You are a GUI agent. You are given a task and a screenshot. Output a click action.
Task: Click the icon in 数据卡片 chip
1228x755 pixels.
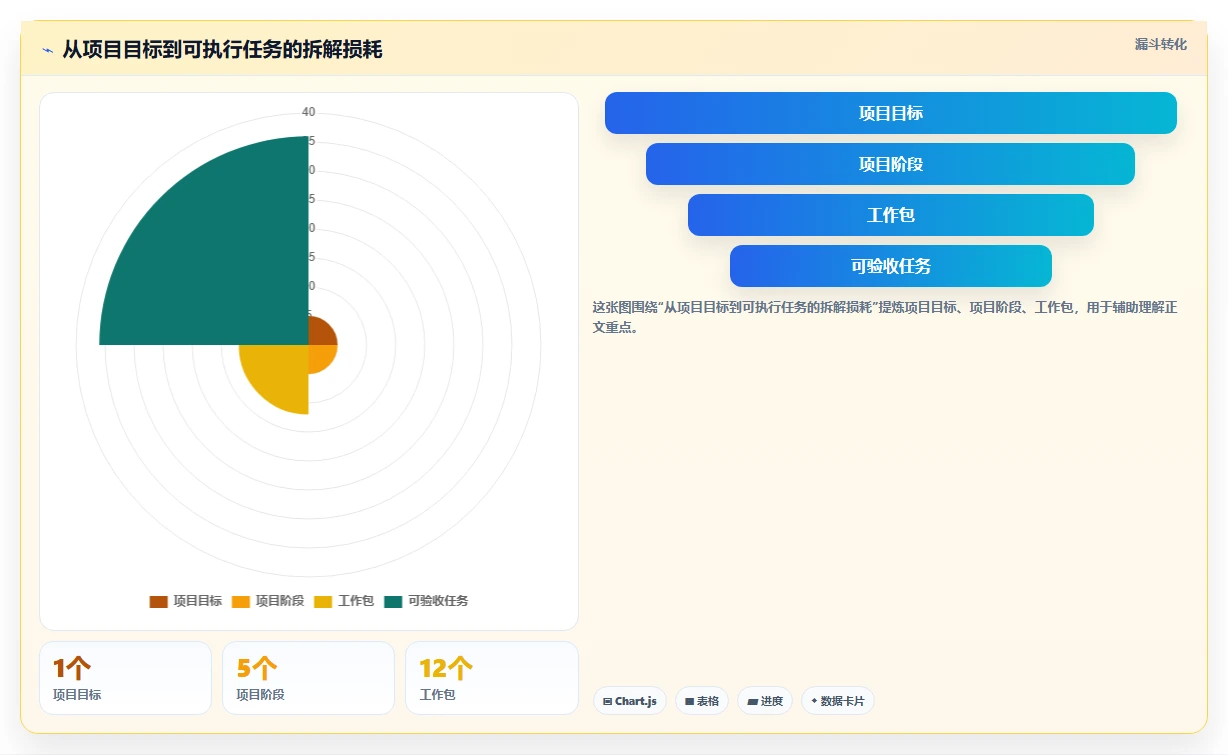pyautogui.click(x=814, y=701)
